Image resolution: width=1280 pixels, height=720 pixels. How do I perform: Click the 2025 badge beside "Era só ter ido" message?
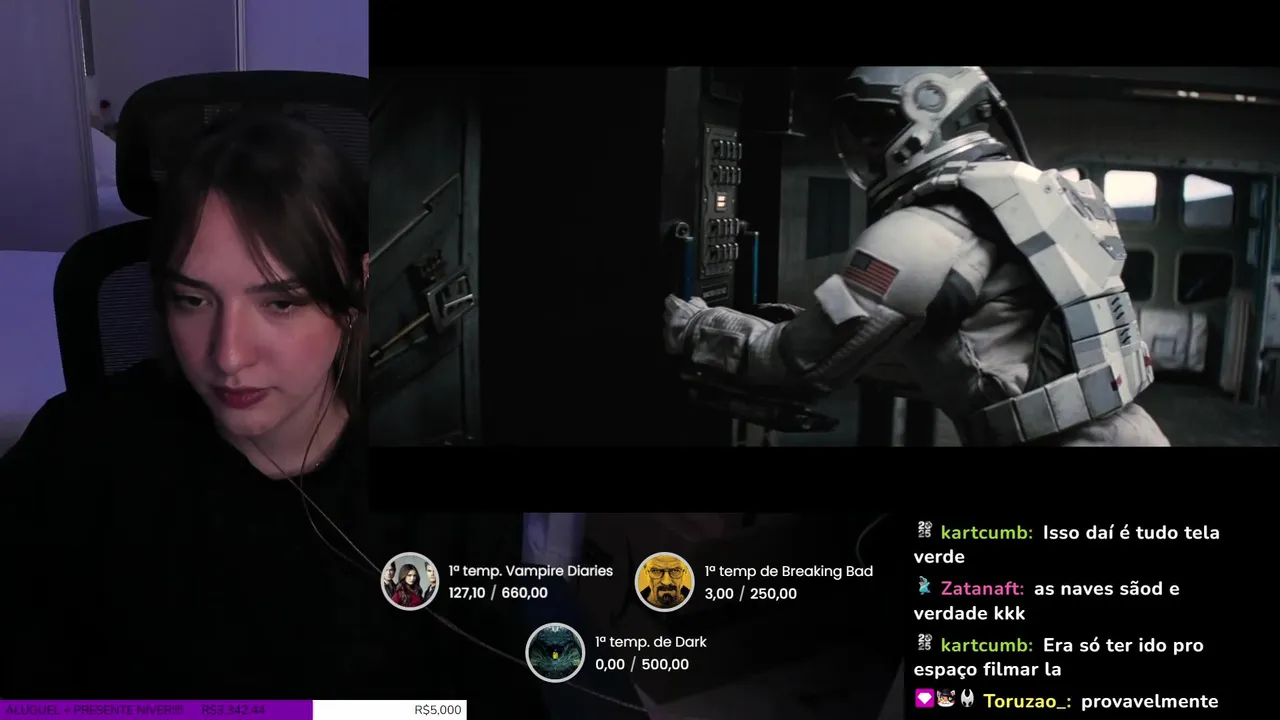point(924,643)
